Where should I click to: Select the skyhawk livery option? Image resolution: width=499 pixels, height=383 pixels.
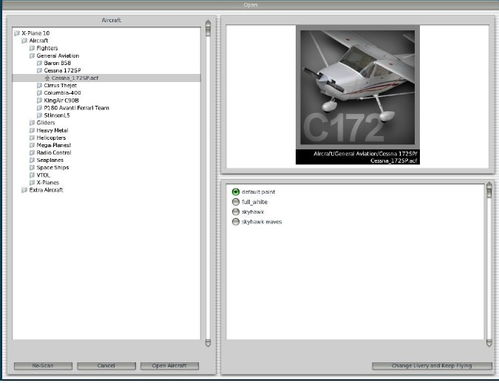236,212
